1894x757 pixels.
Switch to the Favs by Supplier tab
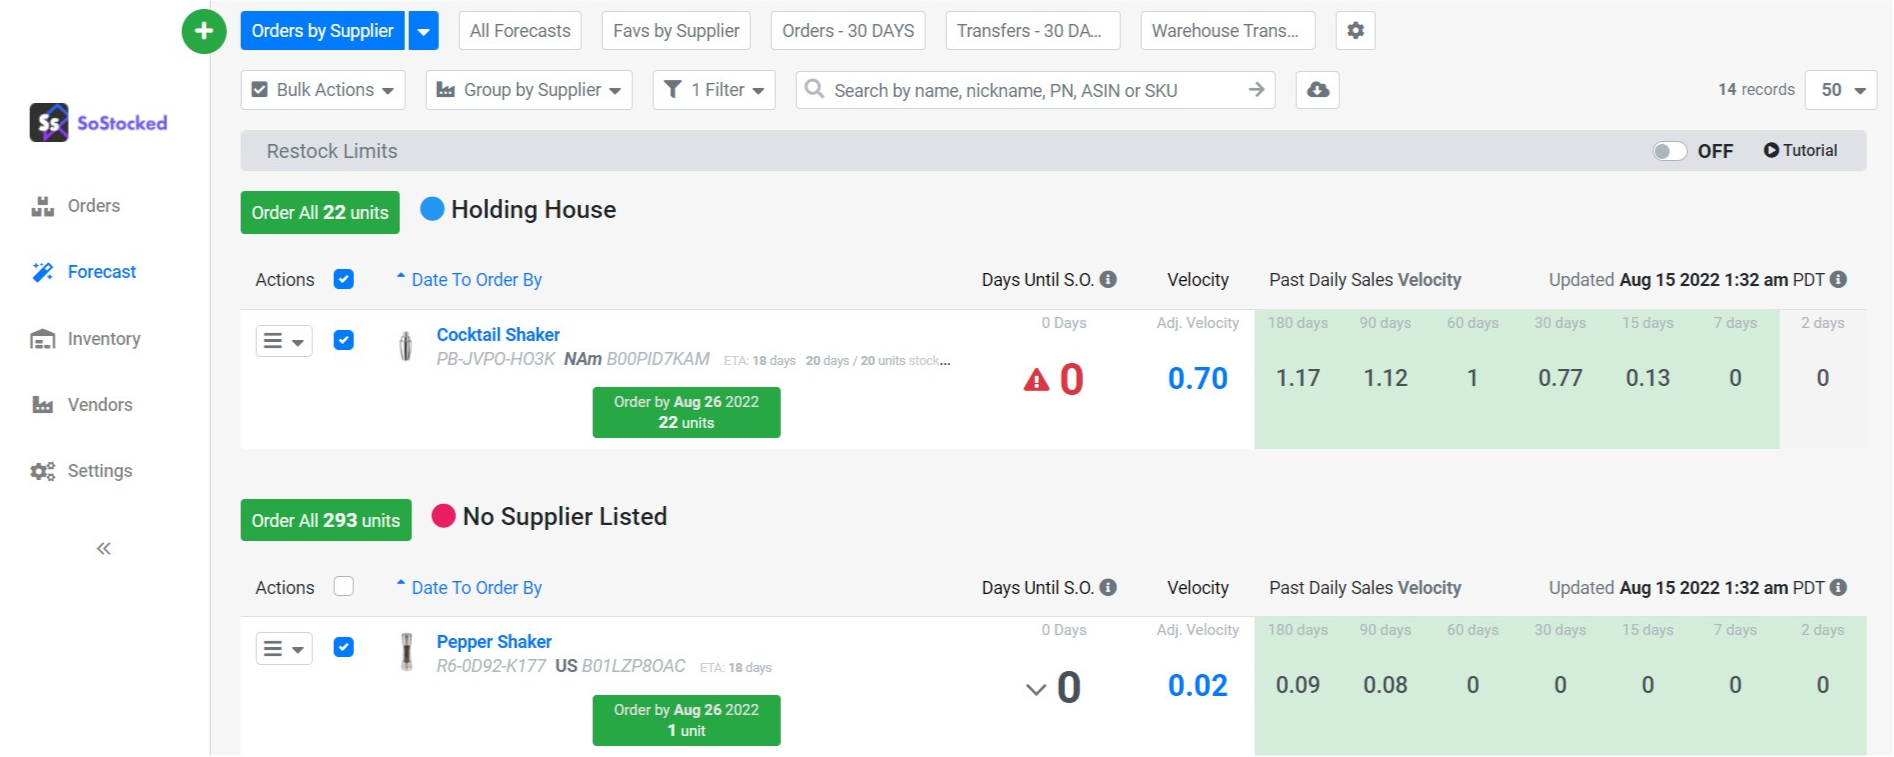point(676,31)
